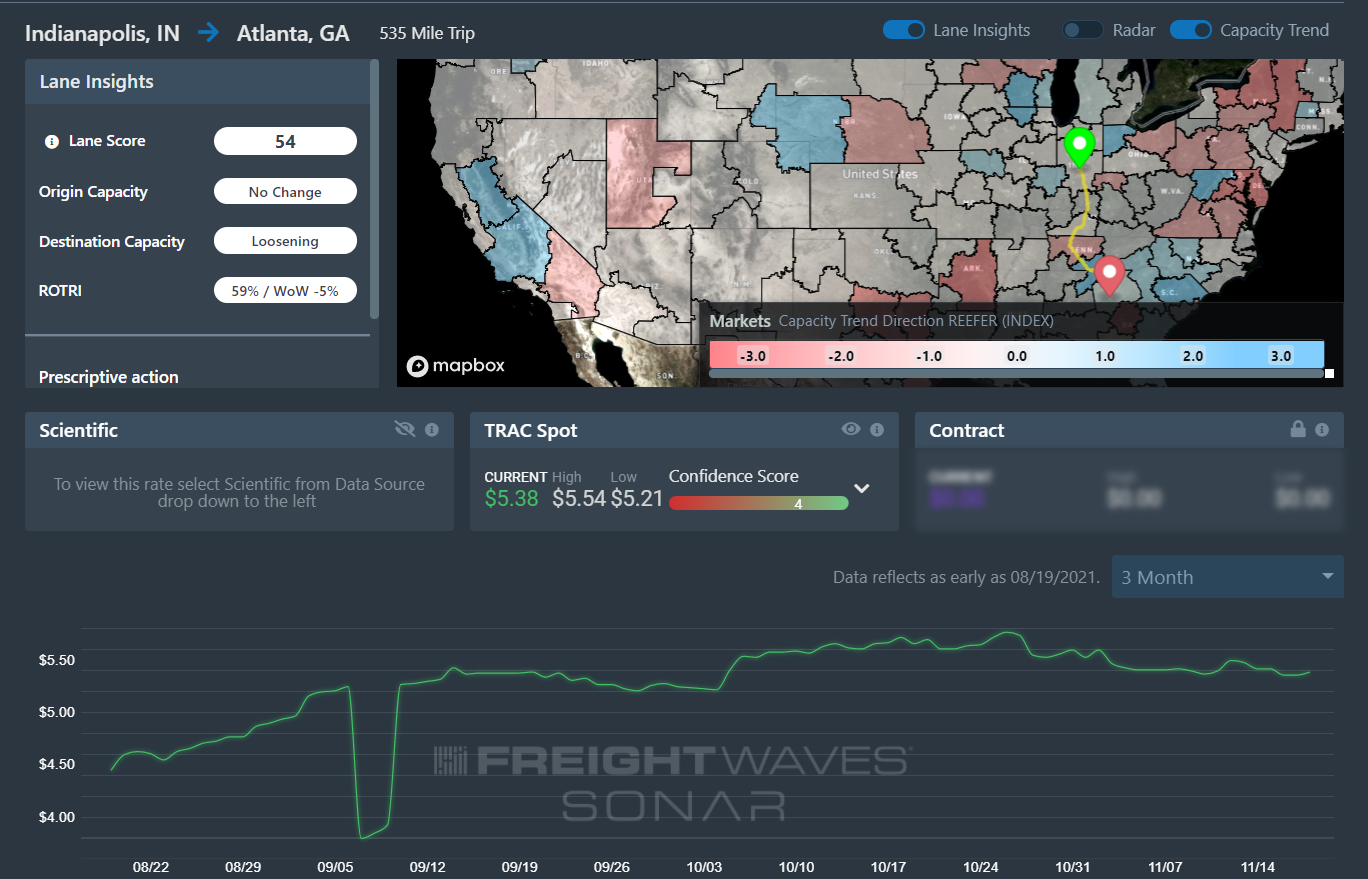Click the Destination Capacity Loosening pill
The image size is (1368, 879).
pyautogui.click(x=285, y=241)
